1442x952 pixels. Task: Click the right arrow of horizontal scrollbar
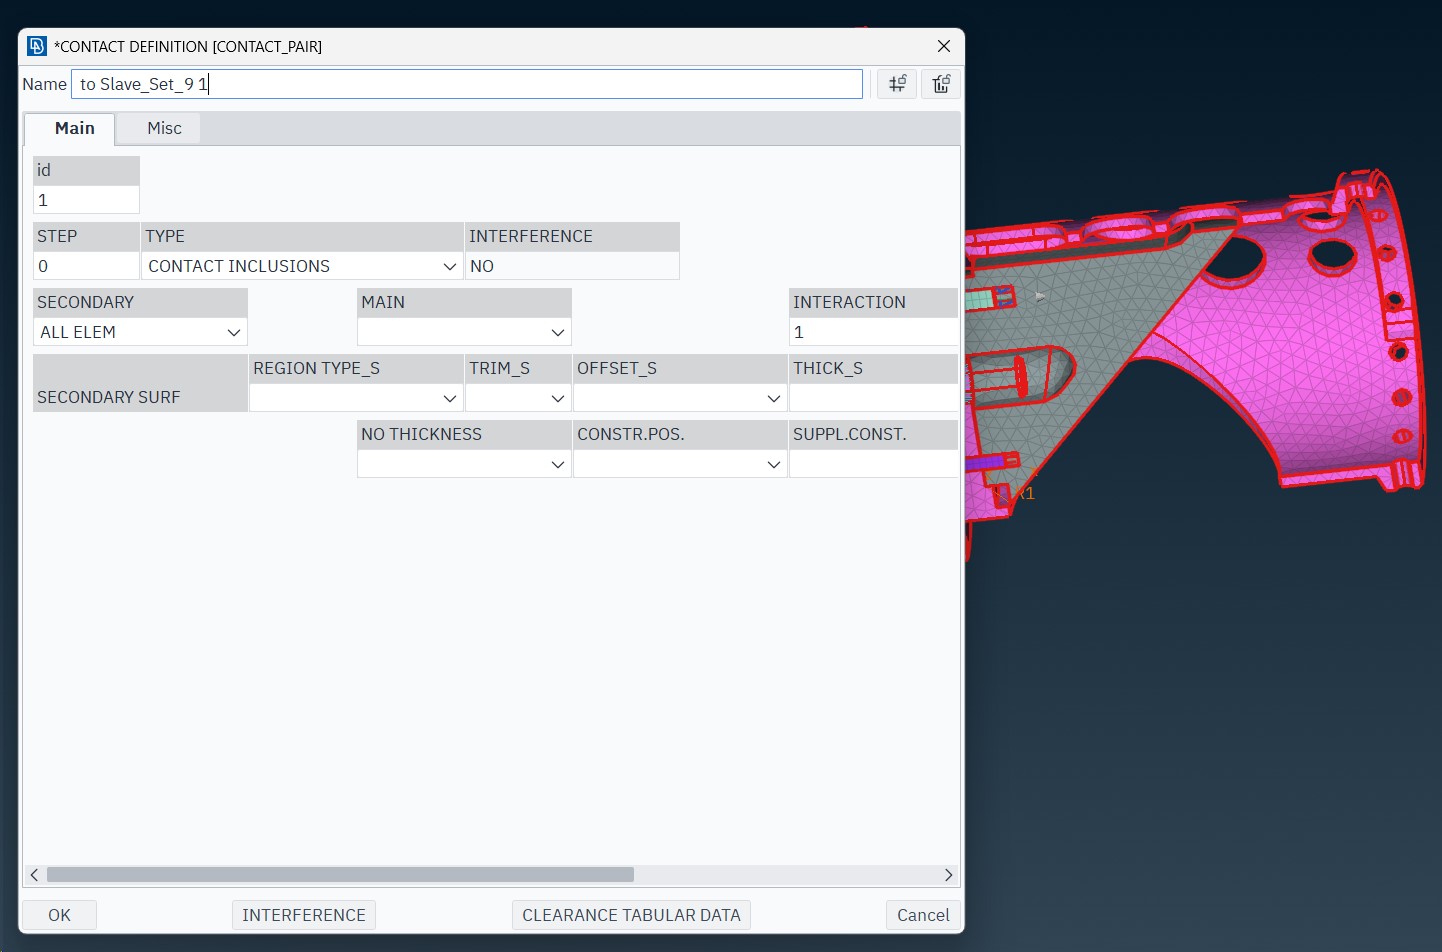(x=948, y=875)
